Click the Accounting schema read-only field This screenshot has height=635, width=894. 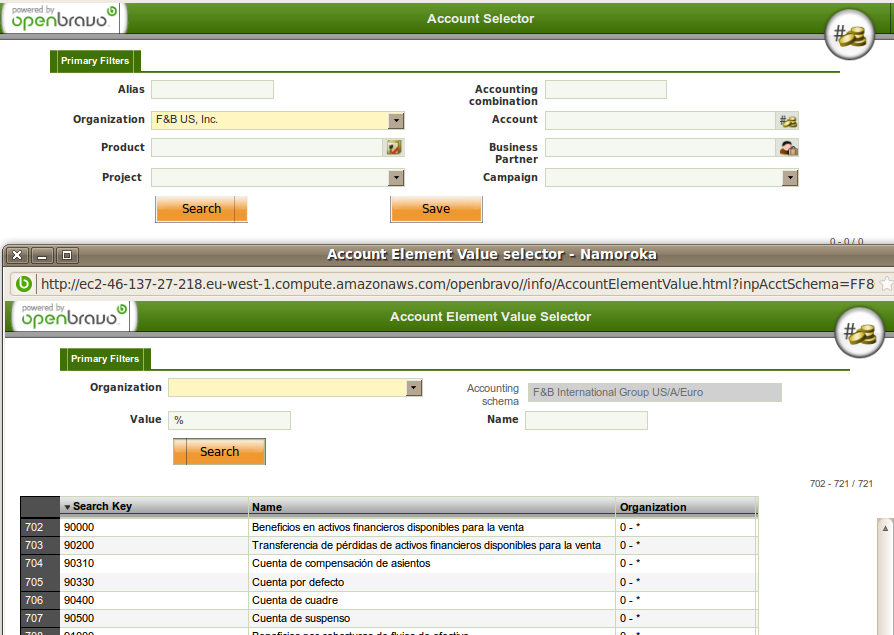[655, 392]
